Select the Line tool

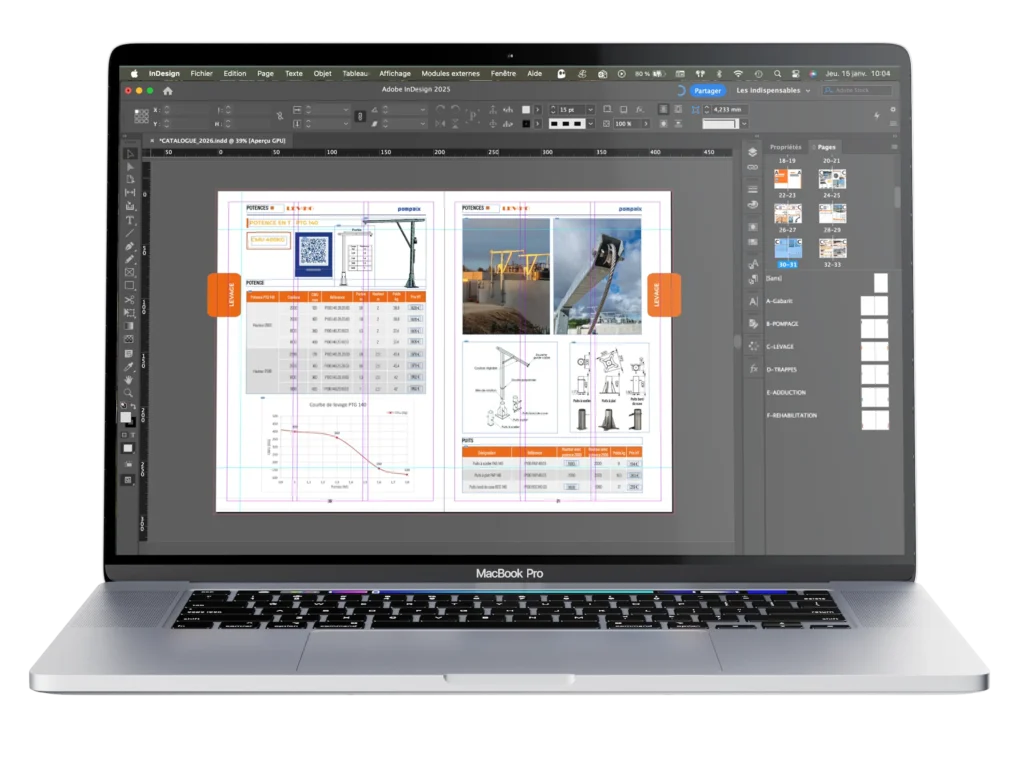point(130,233)
